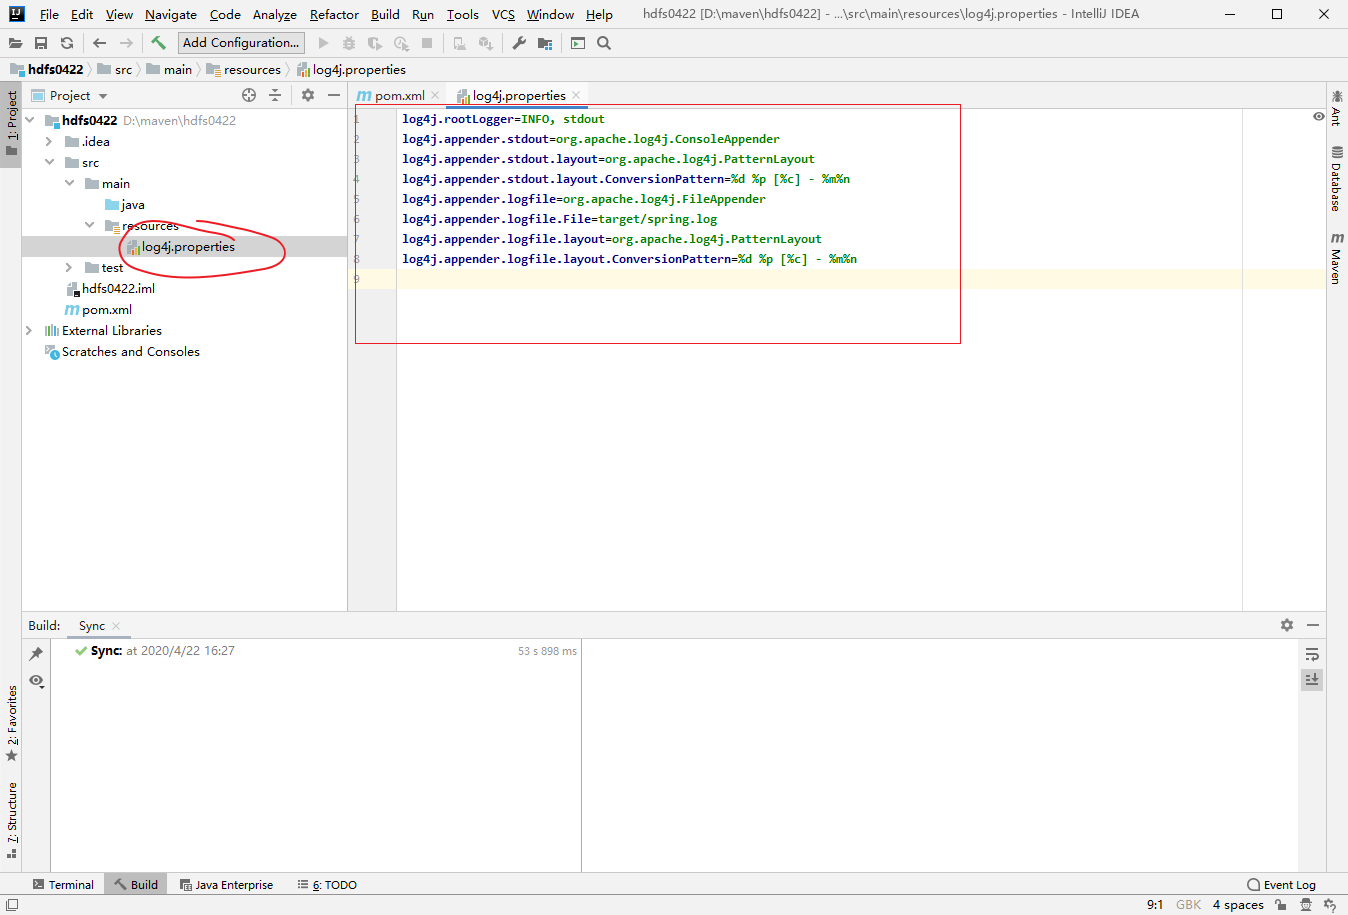Expand External Libraries node

[x=29, y=330]
